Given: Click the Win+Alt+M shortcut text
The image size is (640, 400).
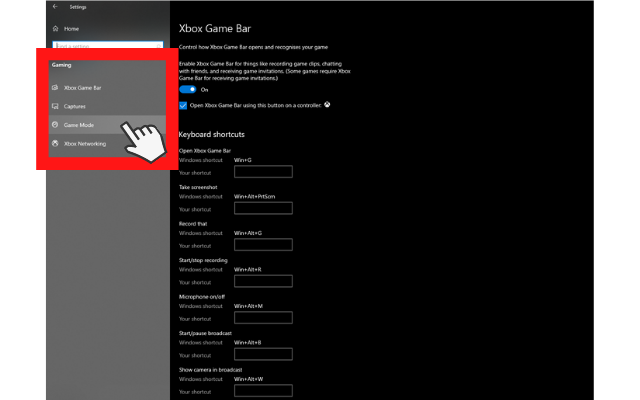Looking at the screenshot, I should [248, 306].
